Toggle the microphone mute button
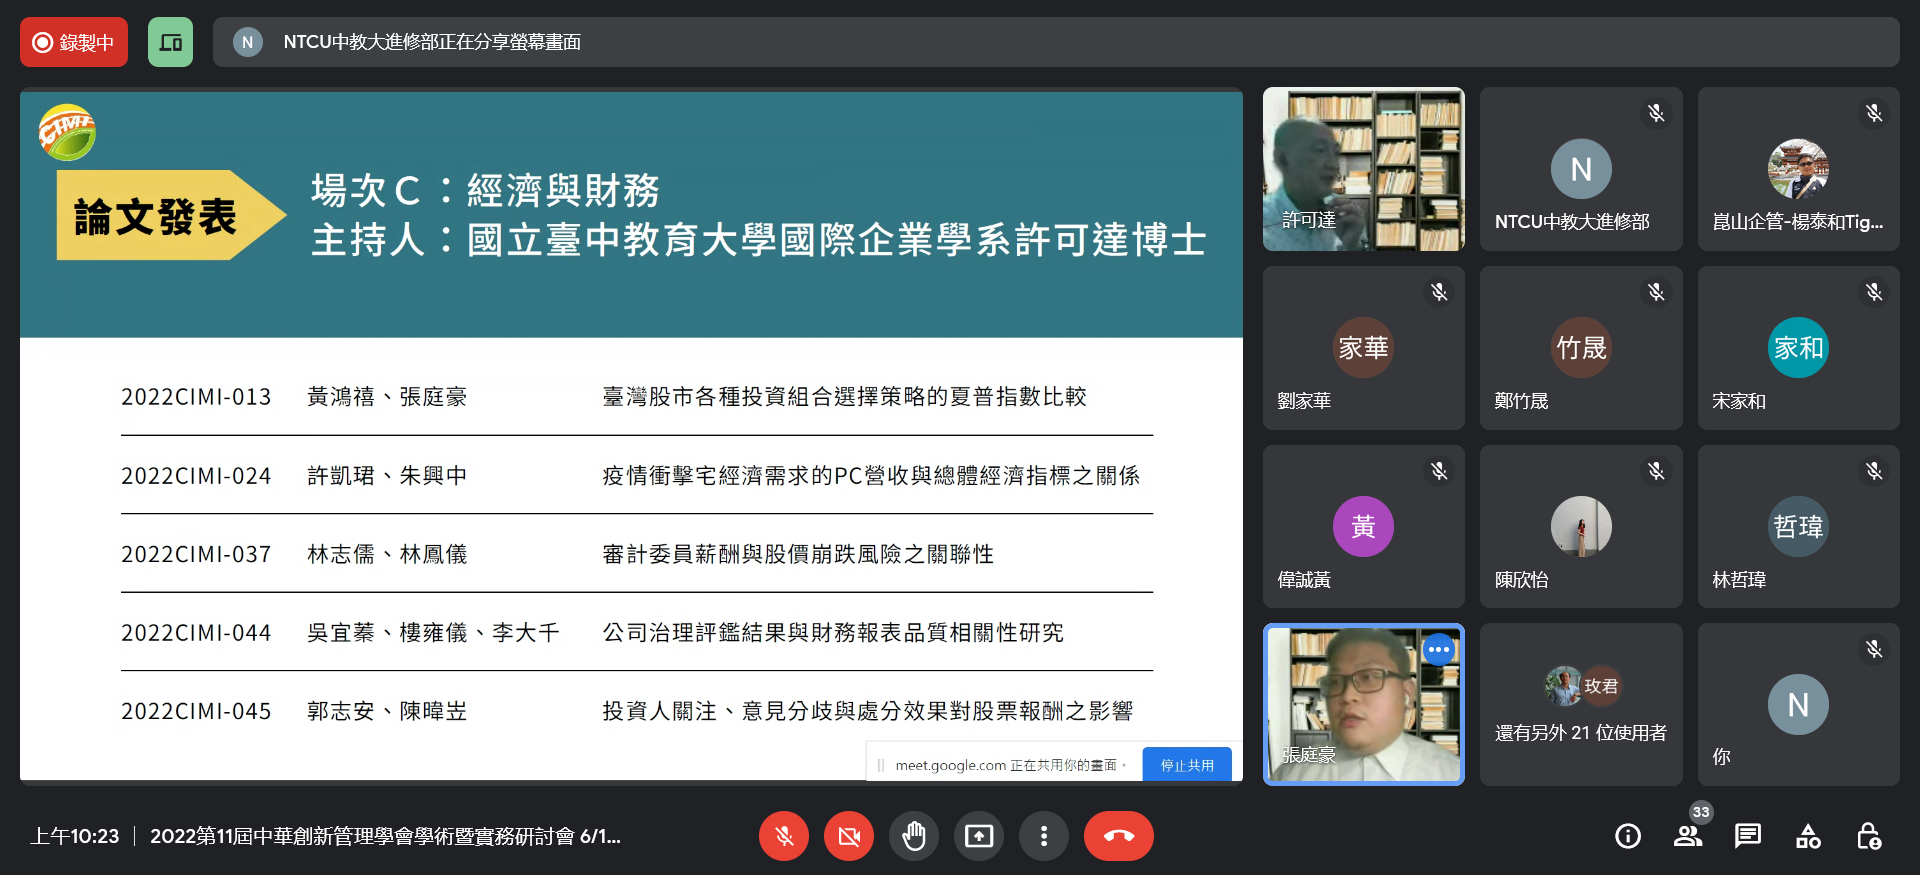 coord(784,836)
